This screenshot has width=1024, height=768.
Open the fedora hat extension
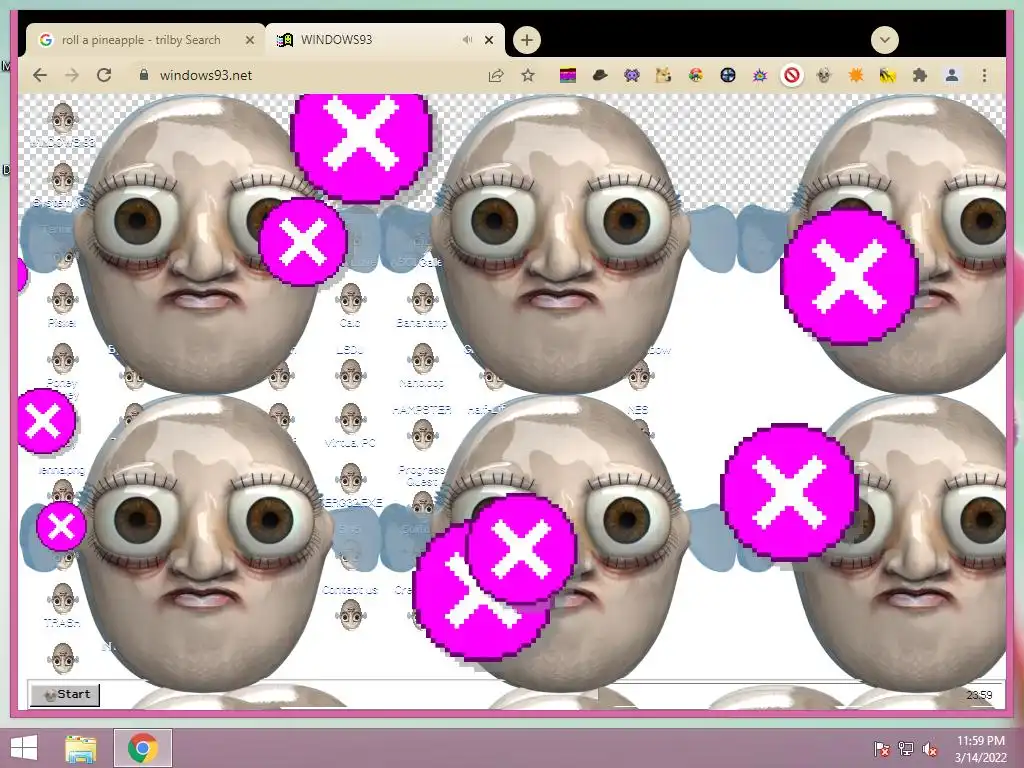600,75
